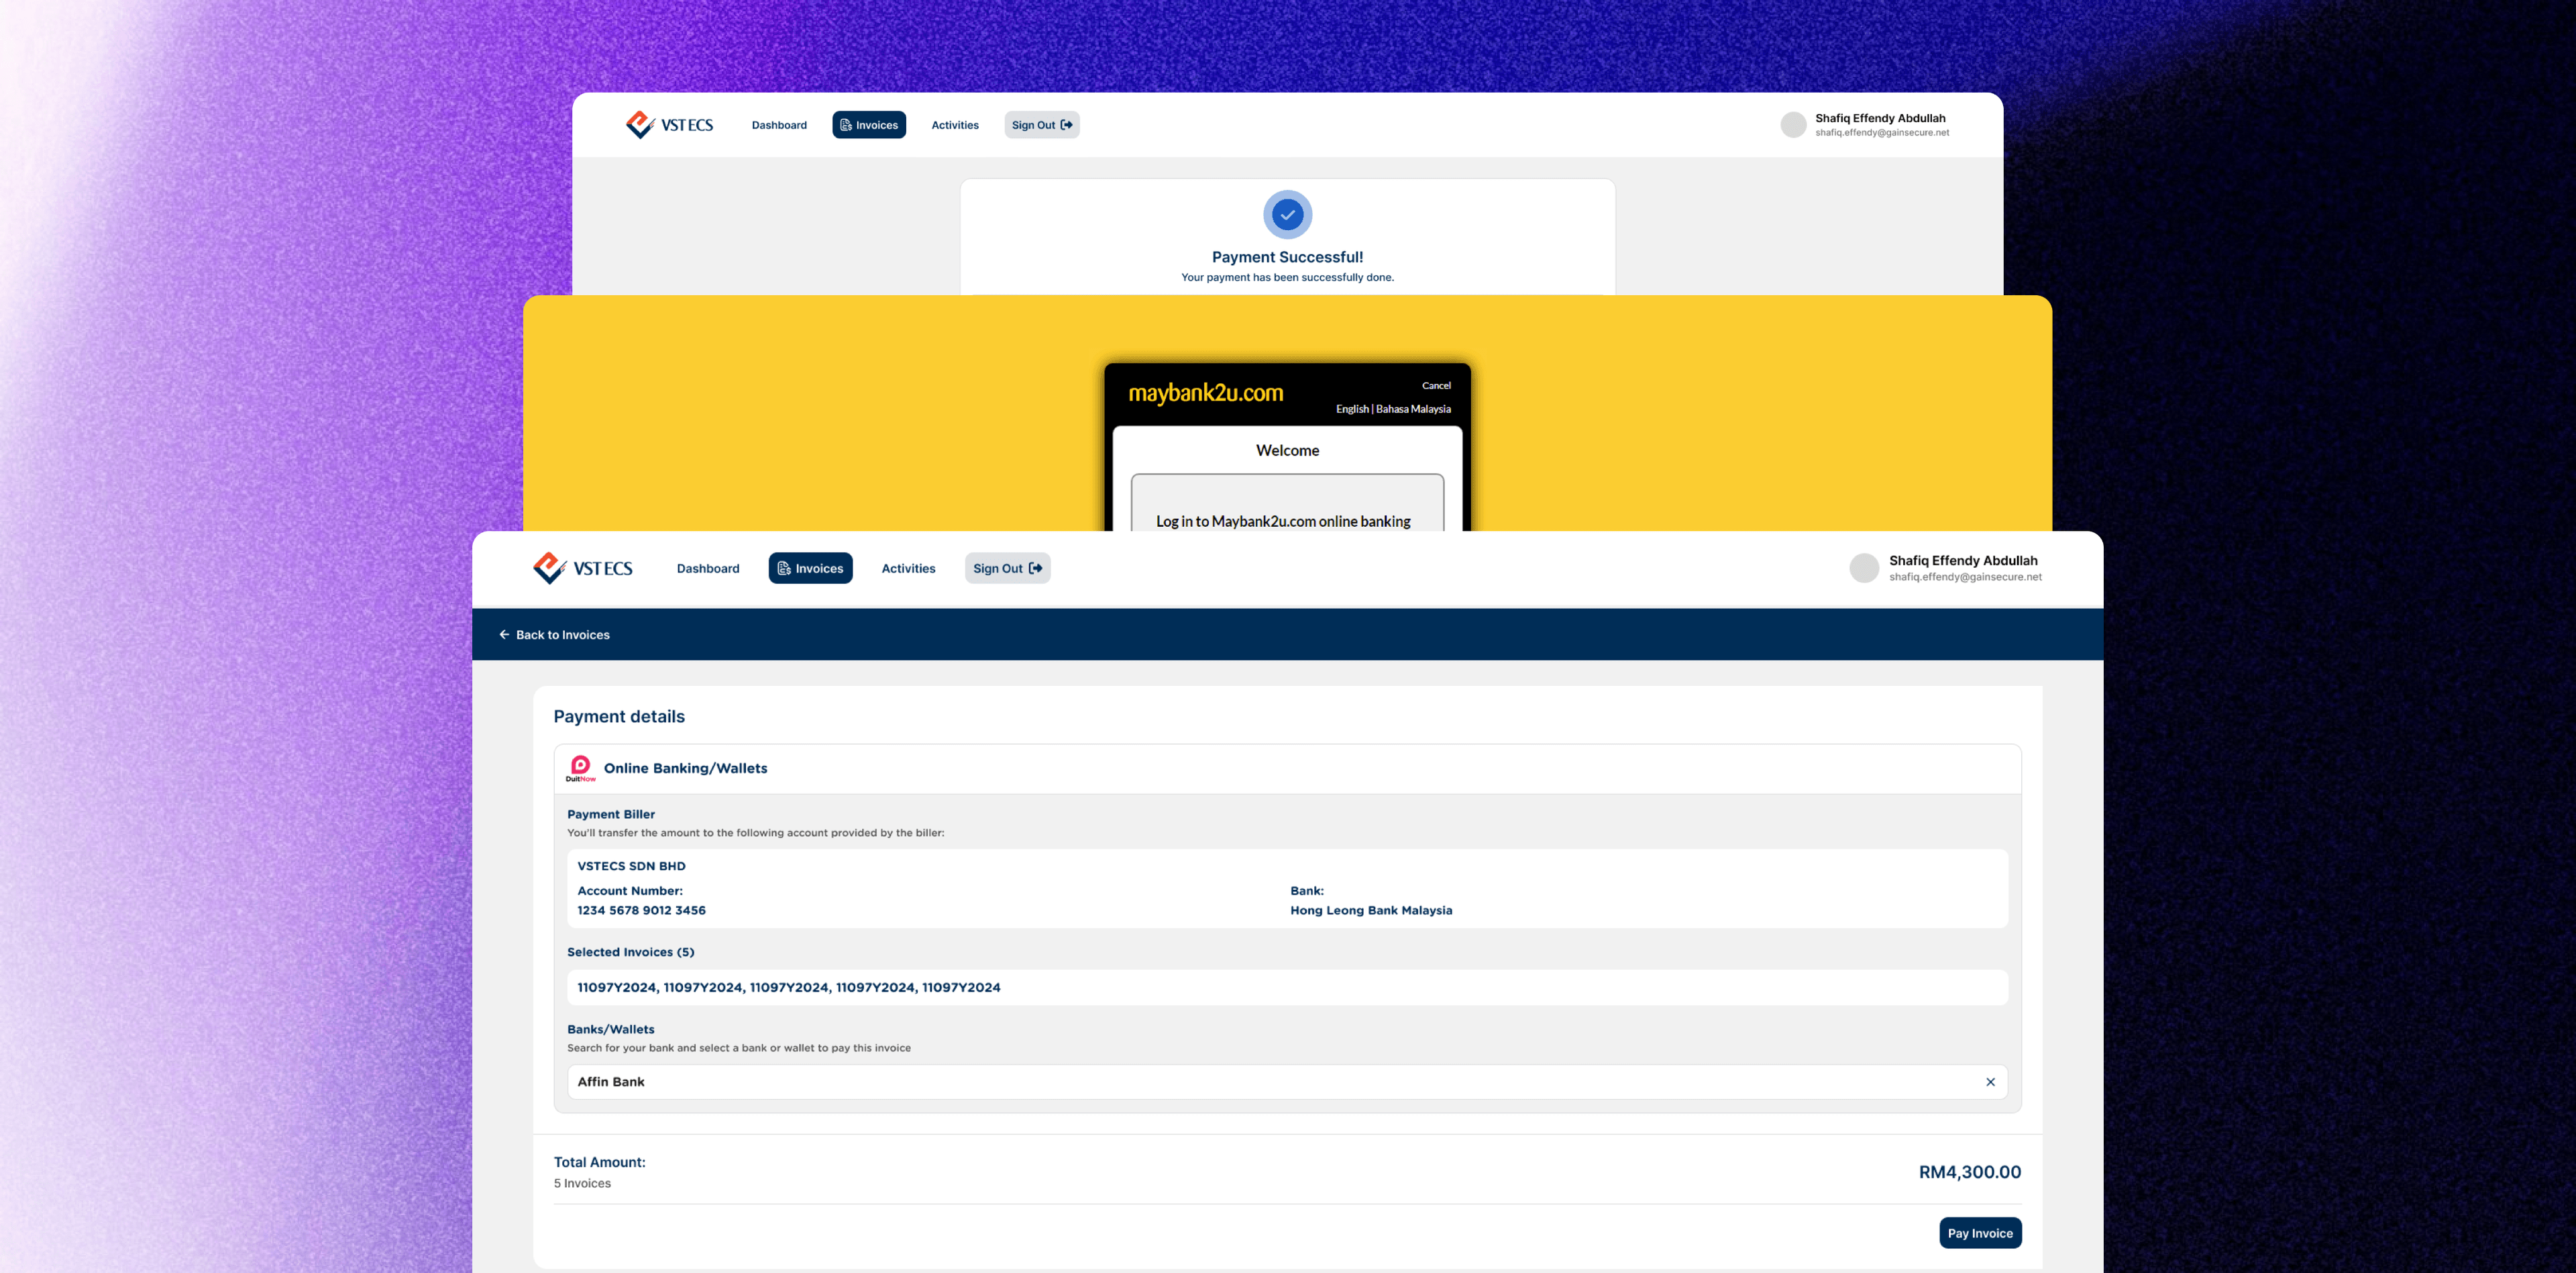The width and height of the screenshot is (2576, 1273).
Task: Open Activities in the back window navigation
Action: 955,125
